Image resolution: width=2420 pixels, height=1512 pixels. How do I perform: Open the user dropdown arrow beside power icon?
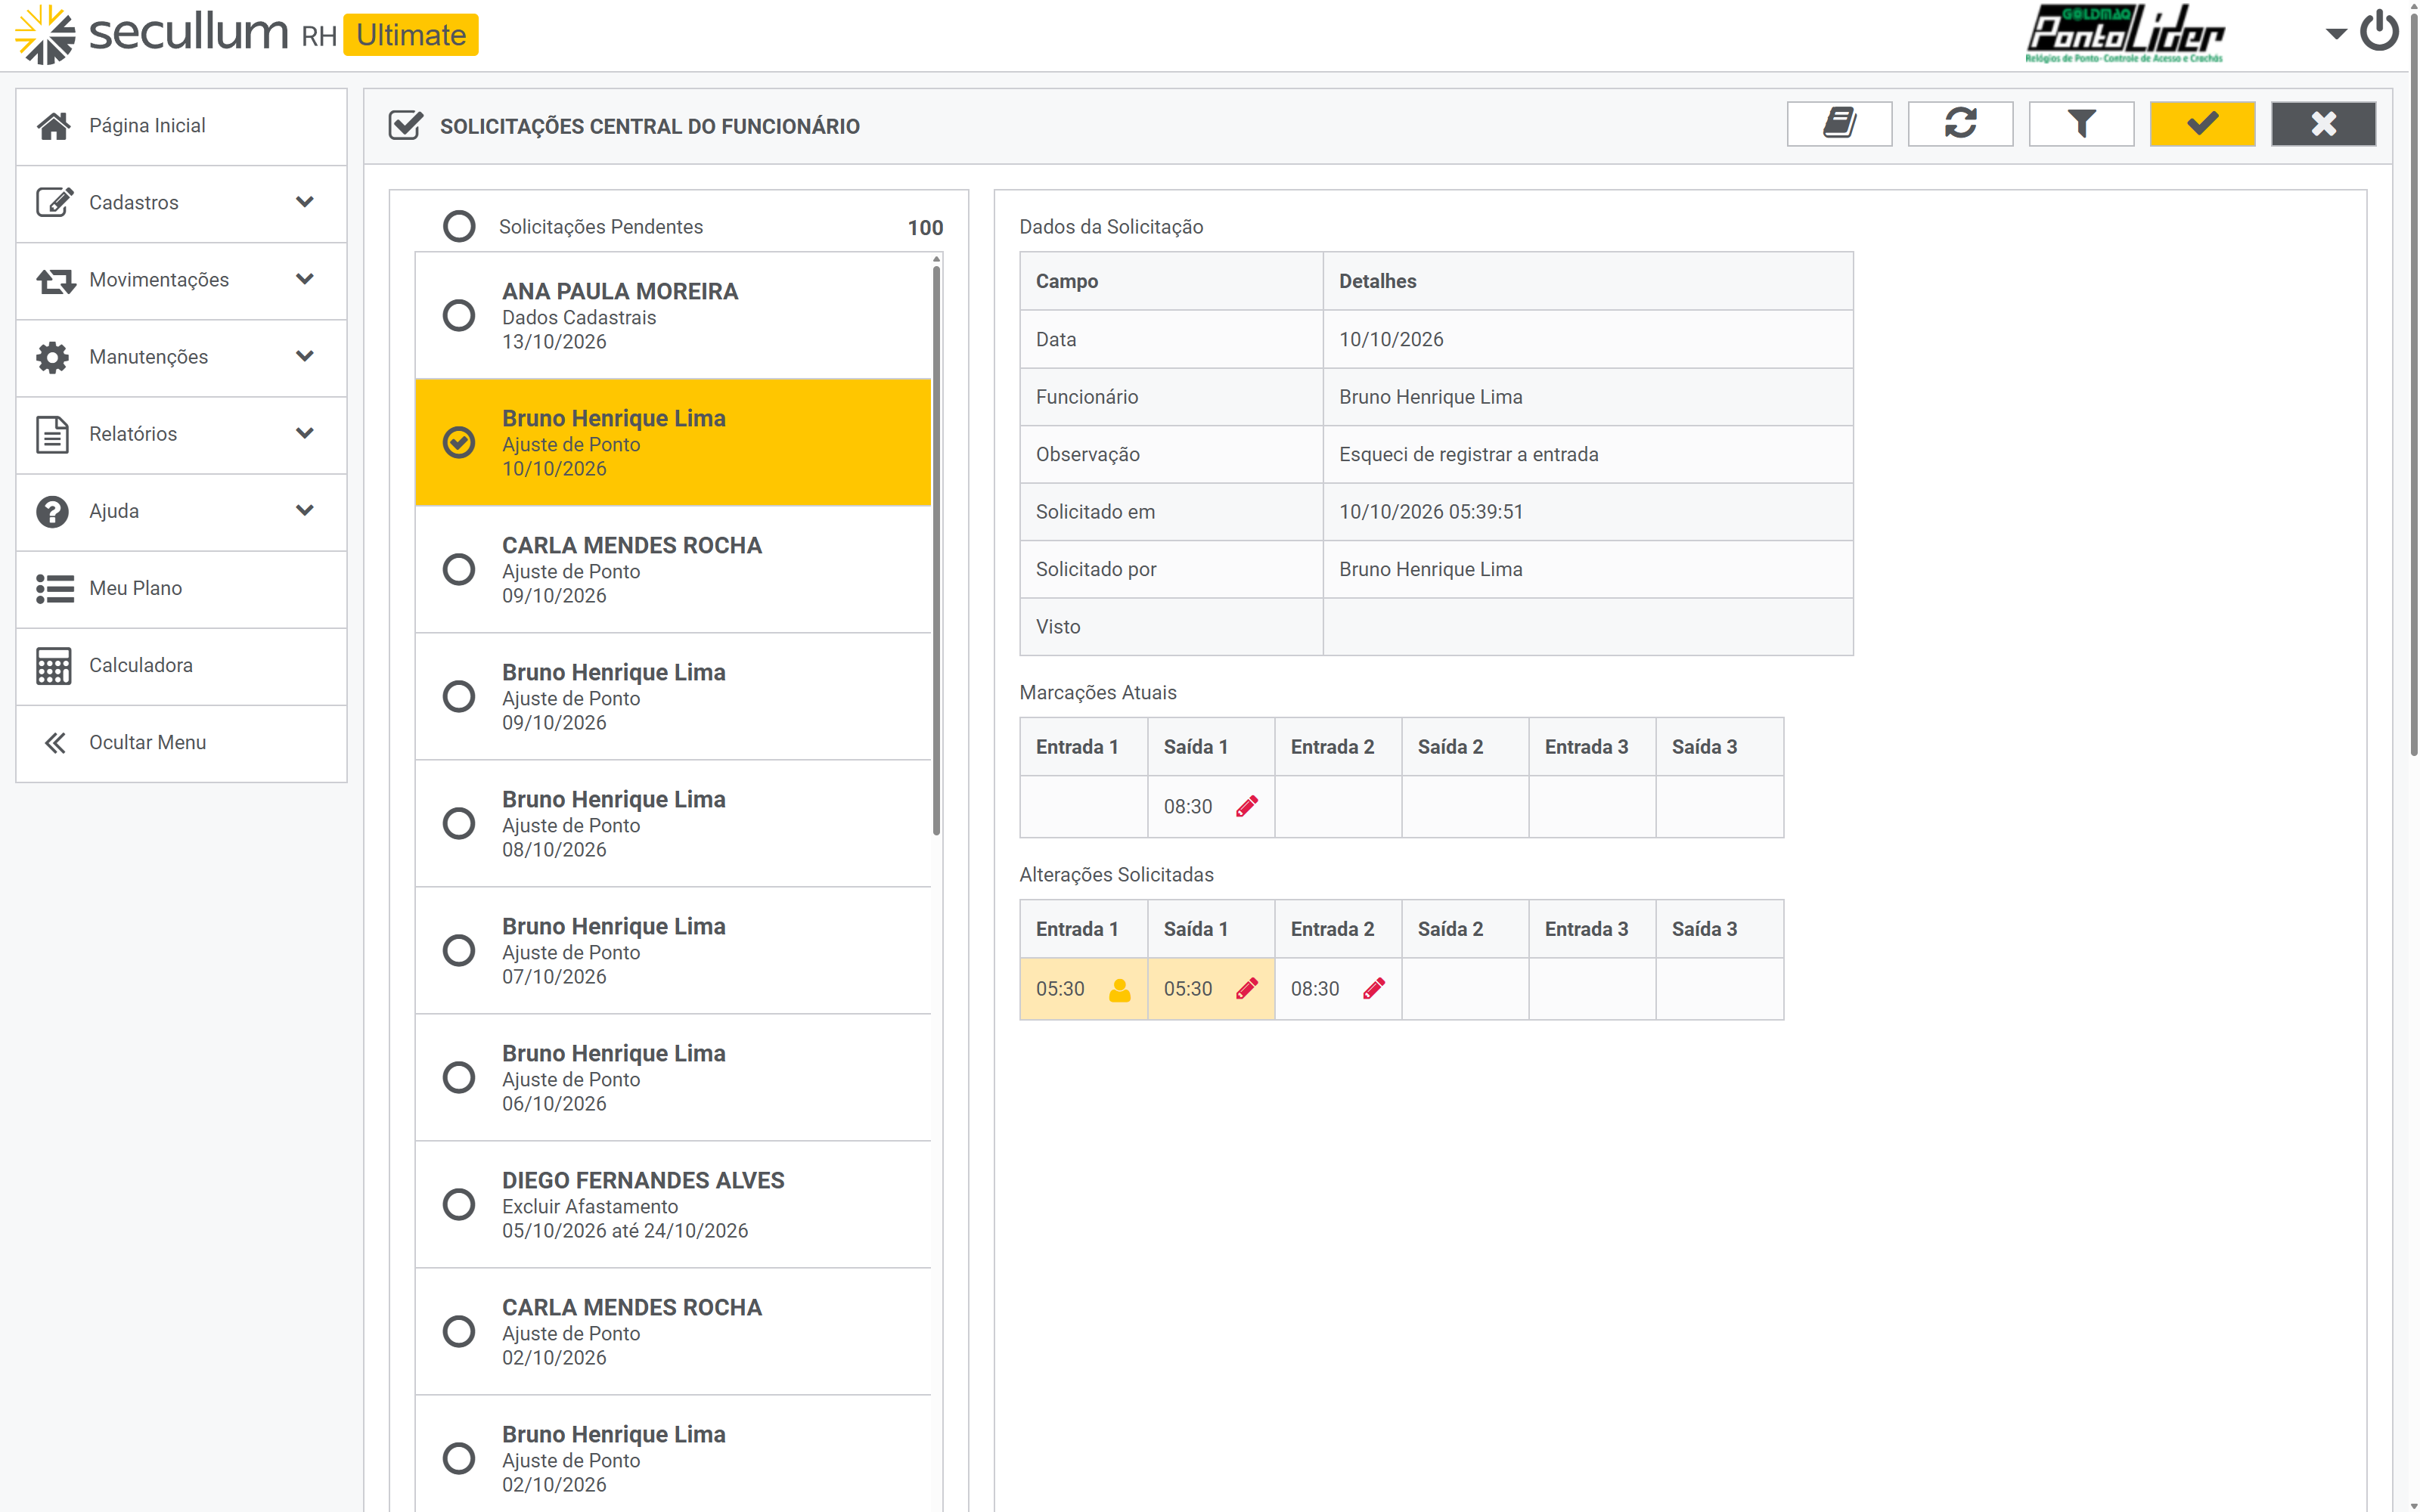[2336, 34]
